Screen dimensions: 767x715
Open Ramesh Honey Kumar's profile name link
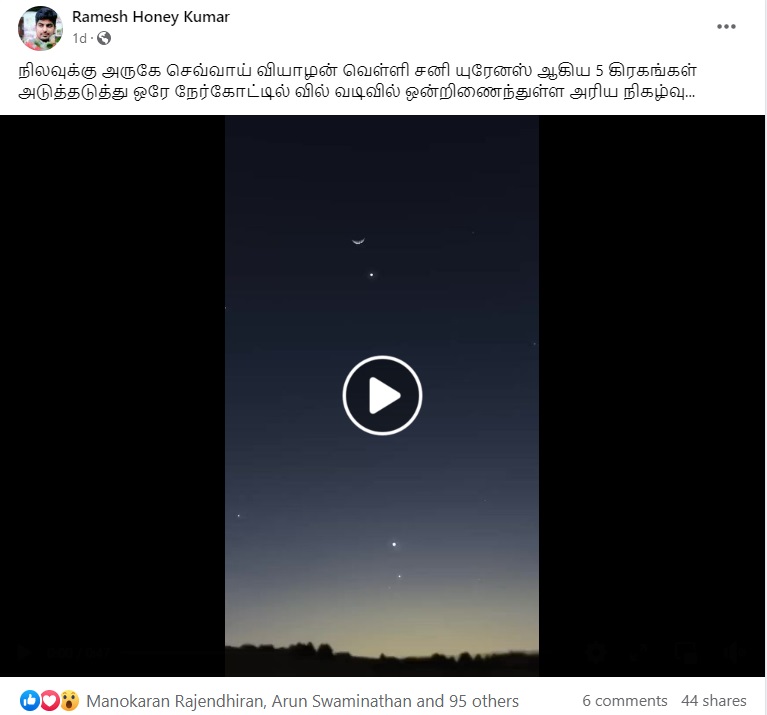[x=151, y=17]
